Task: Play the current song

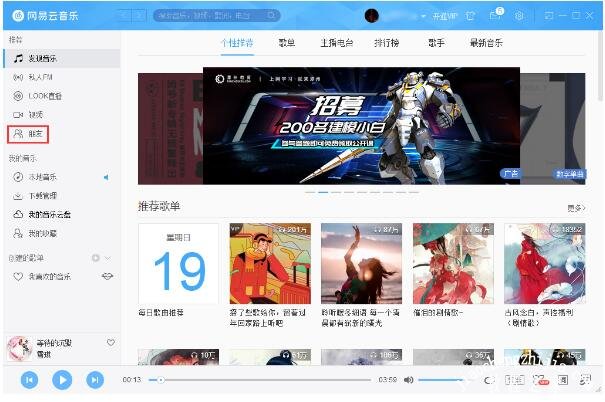Action: tap(62, 380)
